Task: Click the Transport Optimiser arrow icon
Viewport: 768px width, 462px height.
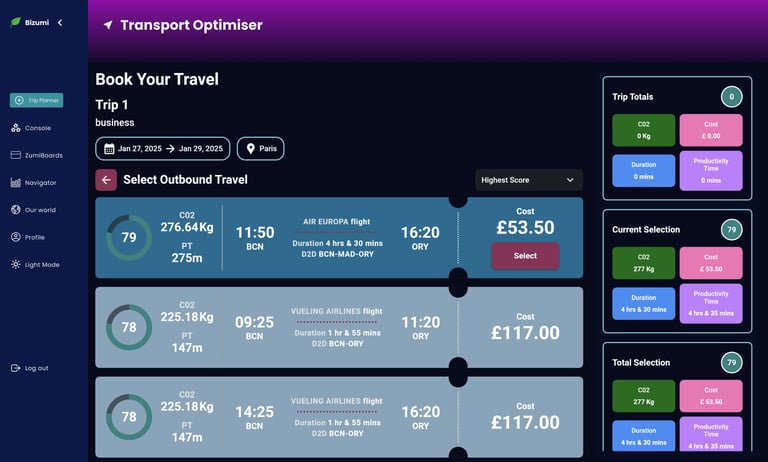Action: pyautogui.click(x=108, y=25)
